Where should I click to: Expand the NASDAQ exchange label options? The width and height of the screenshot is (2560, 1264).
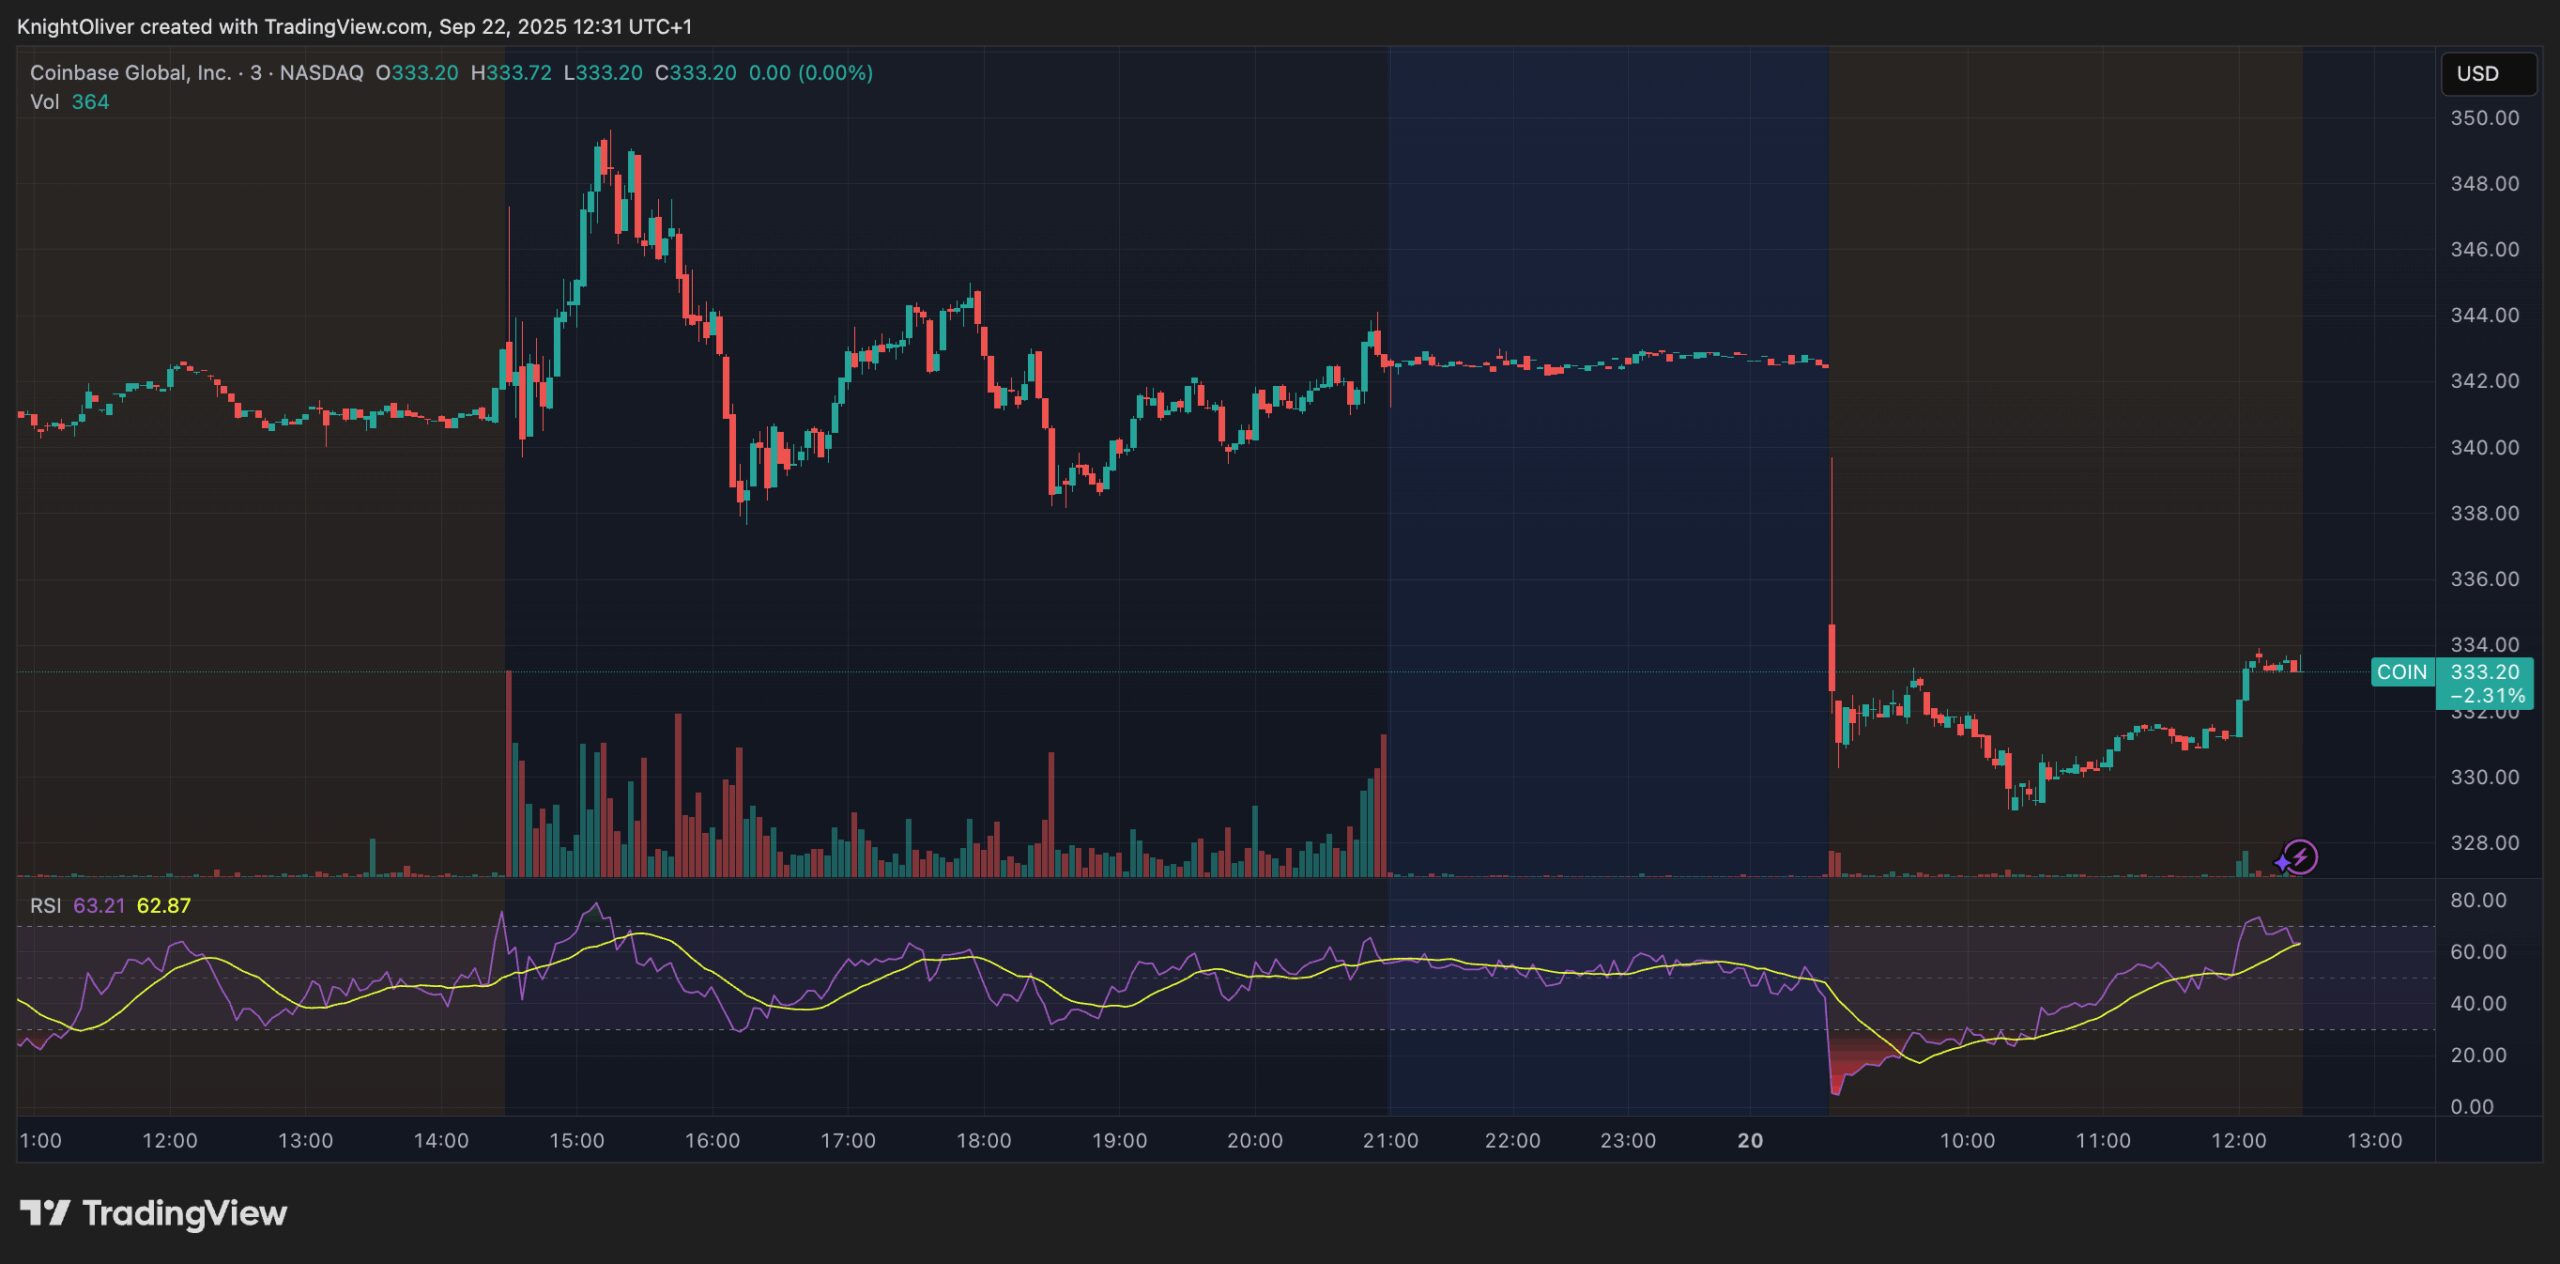pos(320,72)
